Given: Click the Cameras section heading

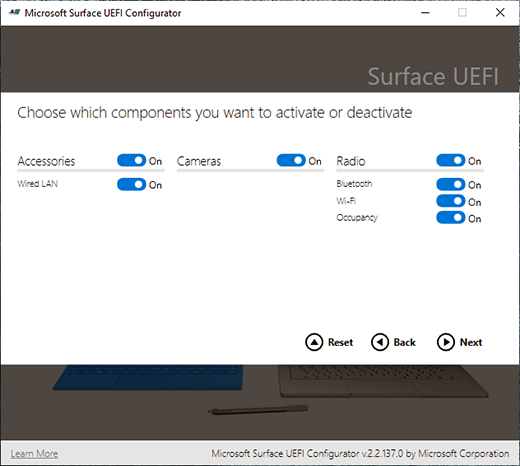Looking at the screenshot, I should coord(199,161).
